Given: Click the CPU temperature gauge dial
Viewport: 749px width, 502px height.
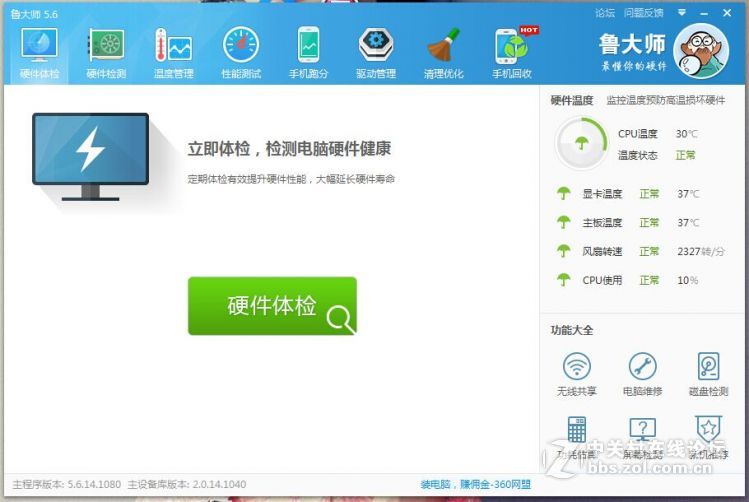Looking at the screenshot, I should point(581,143).
